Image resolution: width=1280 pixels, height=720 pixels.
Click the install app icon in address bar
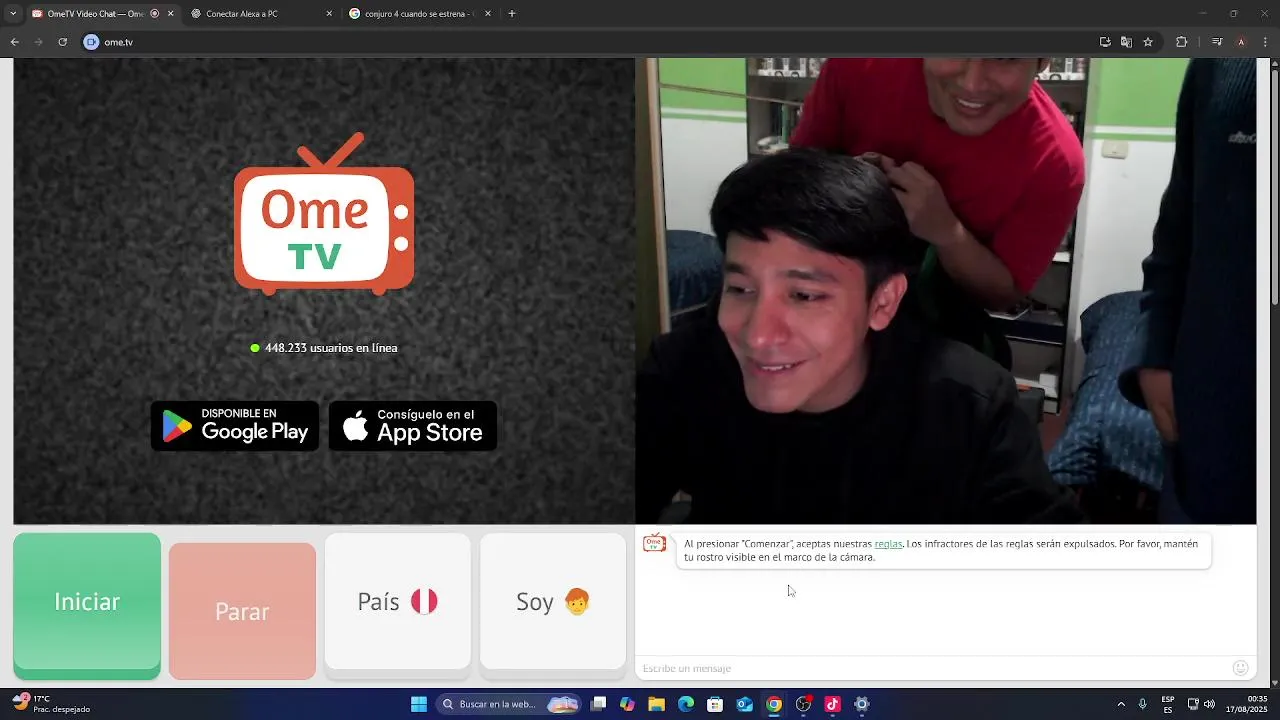click(1105, 42)
